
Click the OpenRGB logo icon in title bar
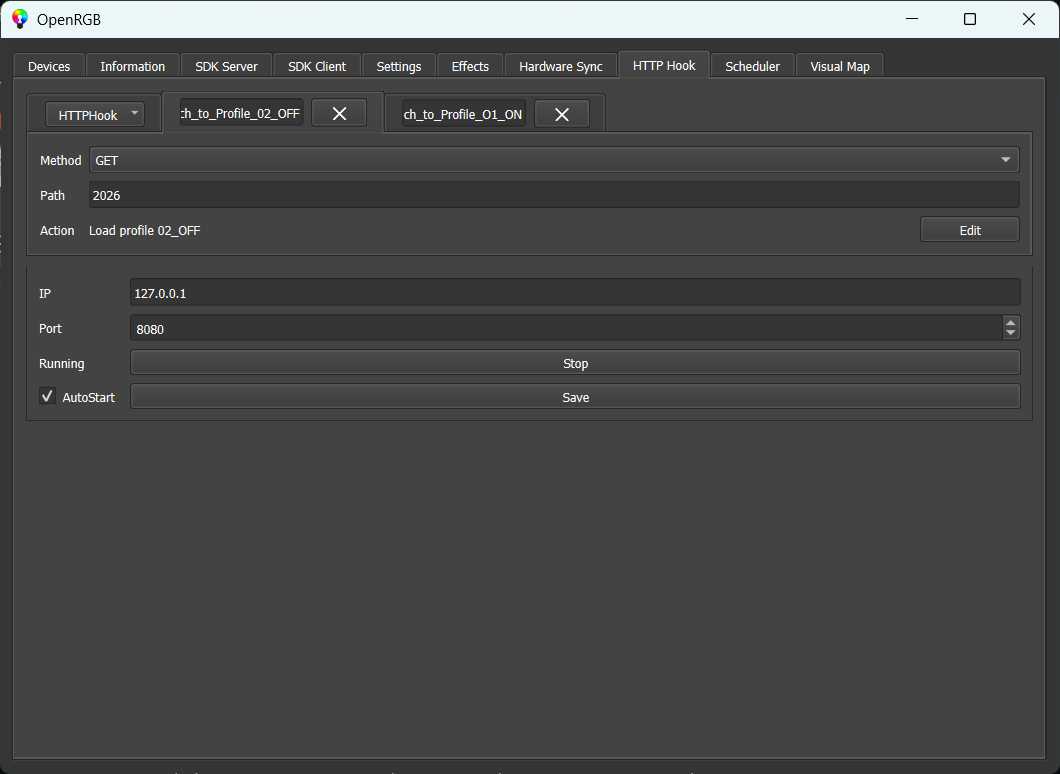coord(20,19)
